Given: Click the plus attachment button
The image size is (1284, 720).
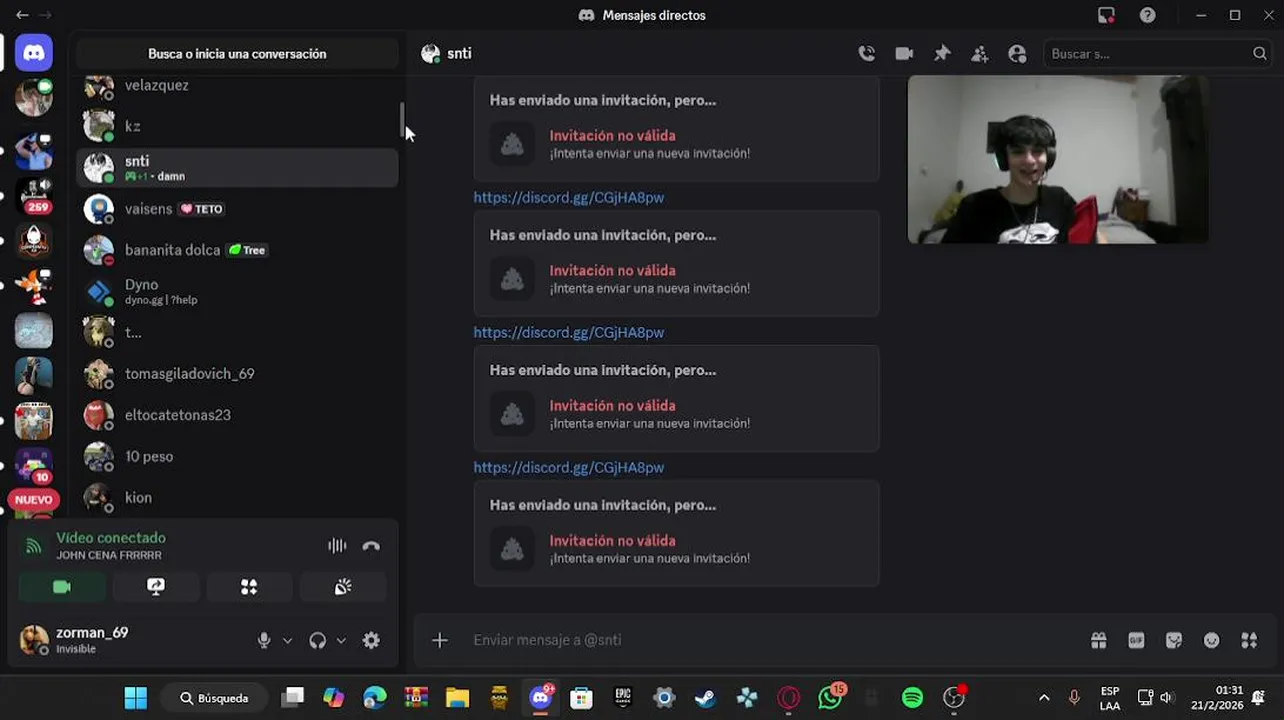Looking at the screenshot, I should tap(440, 640).
